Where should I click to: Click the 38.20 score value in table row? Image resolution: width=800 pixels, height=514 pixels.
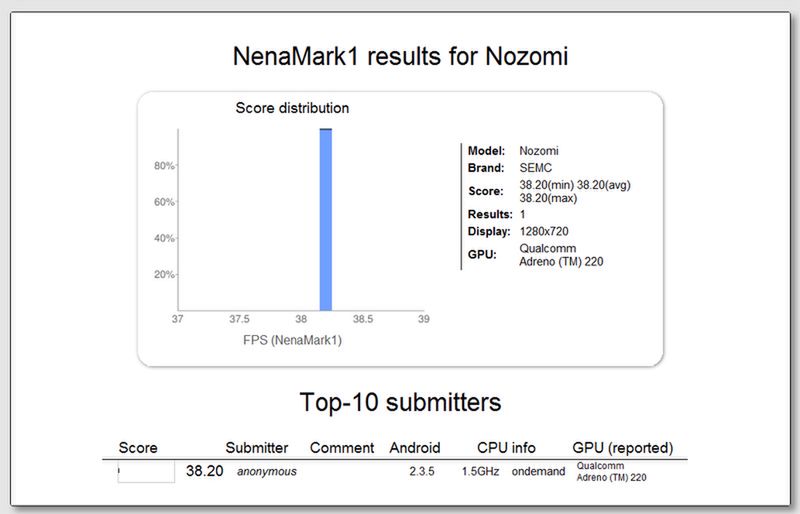205,471
